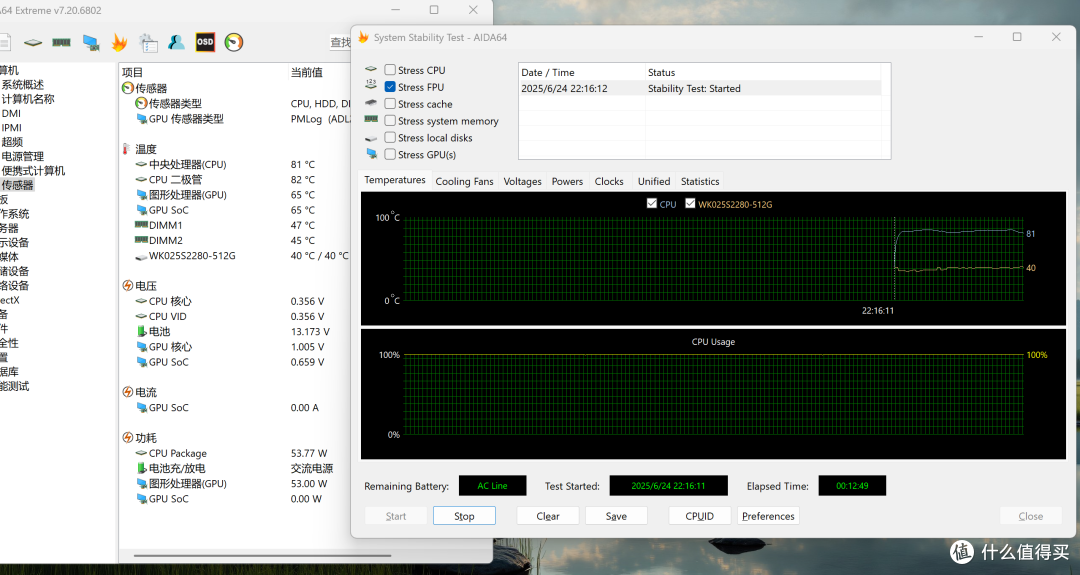Open the memory module benchmark toolbar icon
The image size is (1080, 575).
[x=61, y=43]
